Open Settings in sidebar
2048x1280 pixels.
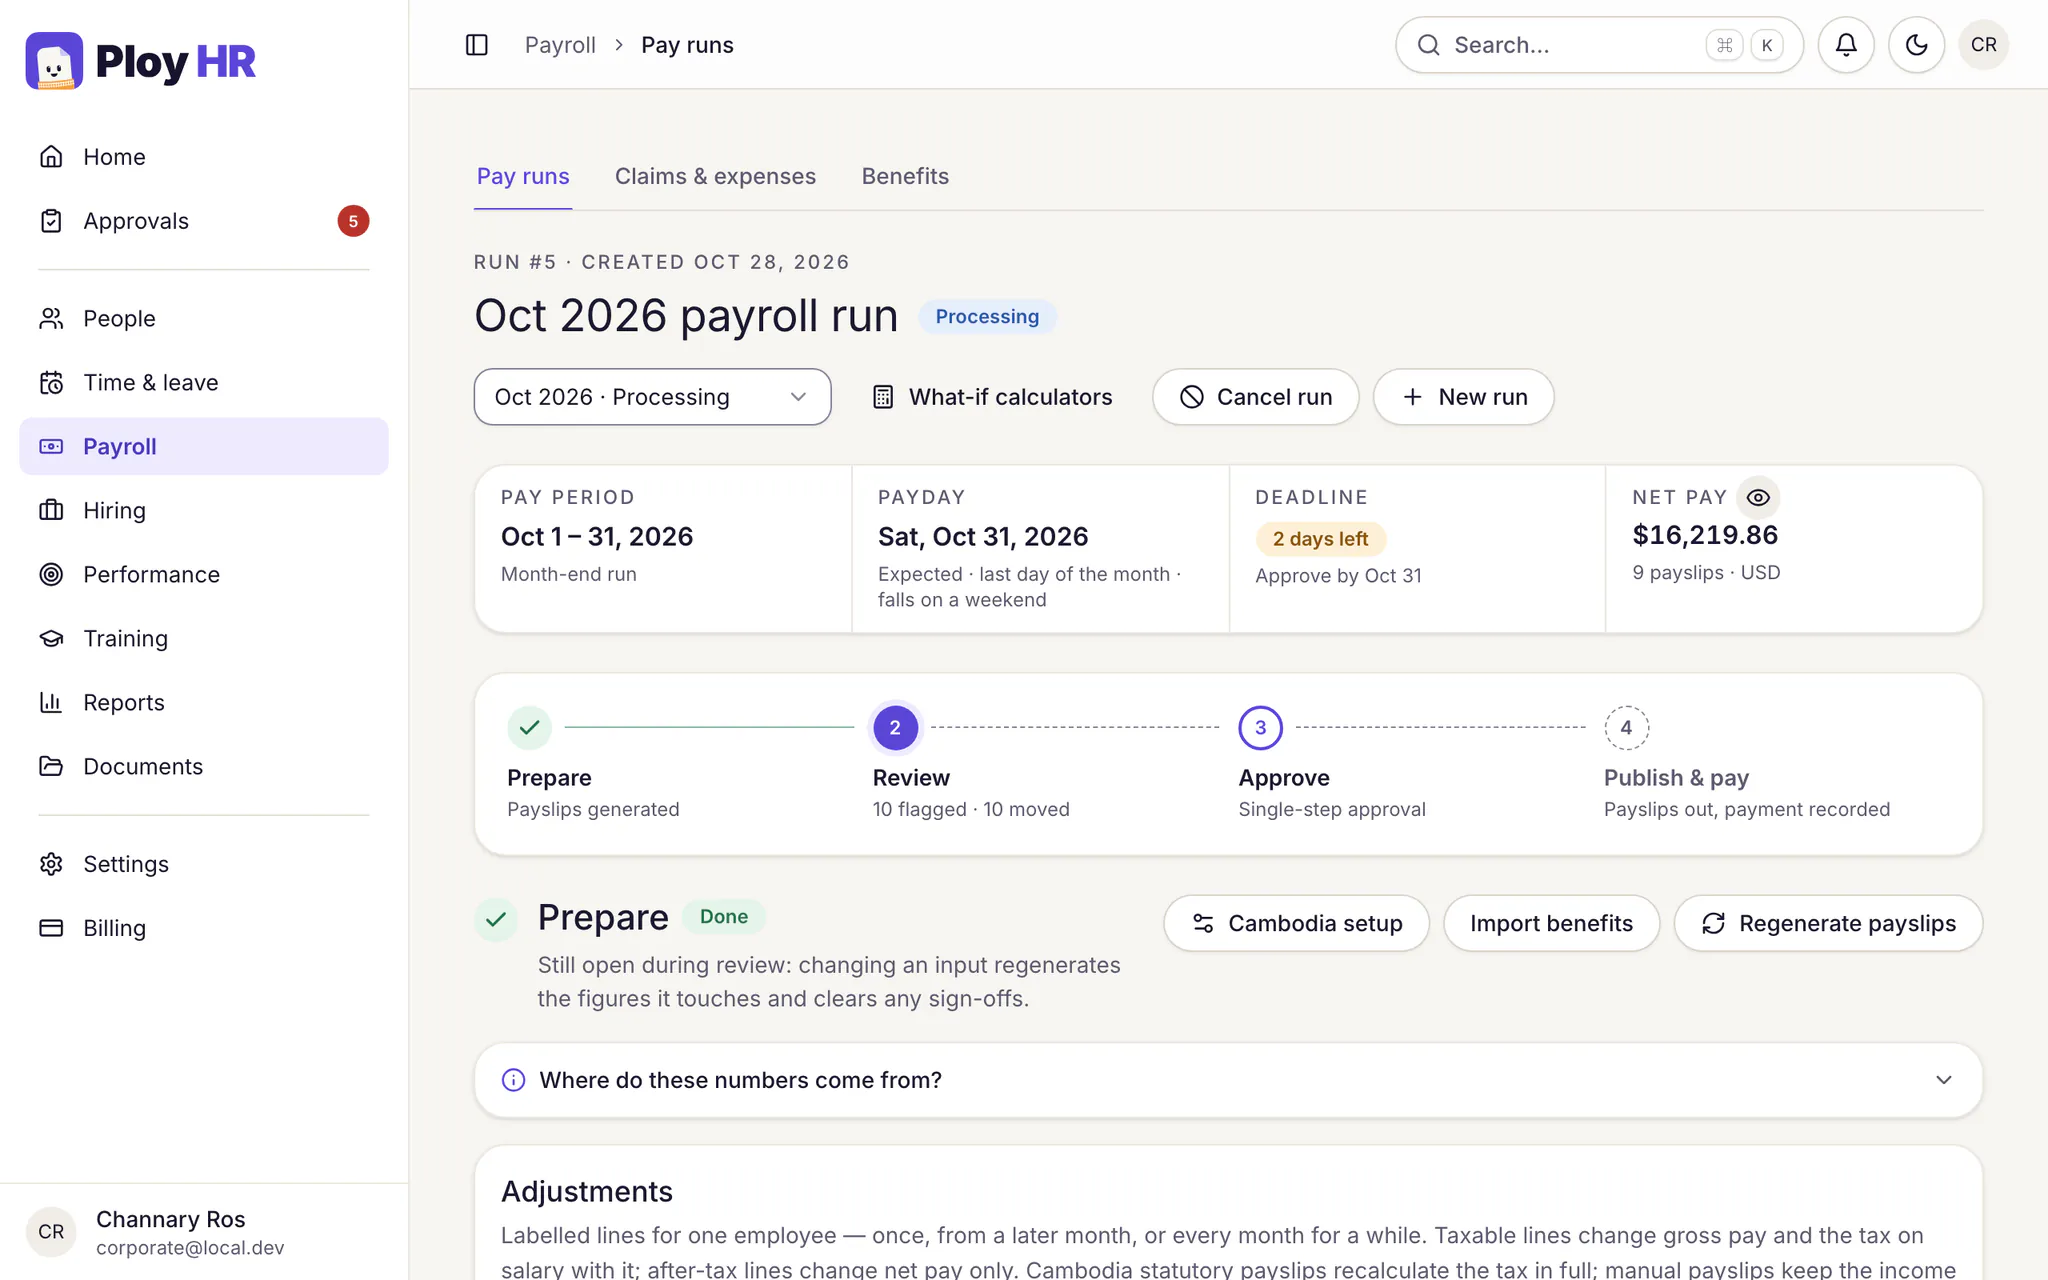[x=204, y=864]
